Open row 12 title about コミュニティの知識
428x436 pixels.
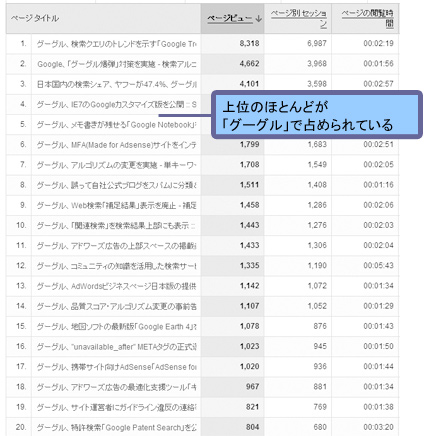pyautogui.click(x=117, y=266)
